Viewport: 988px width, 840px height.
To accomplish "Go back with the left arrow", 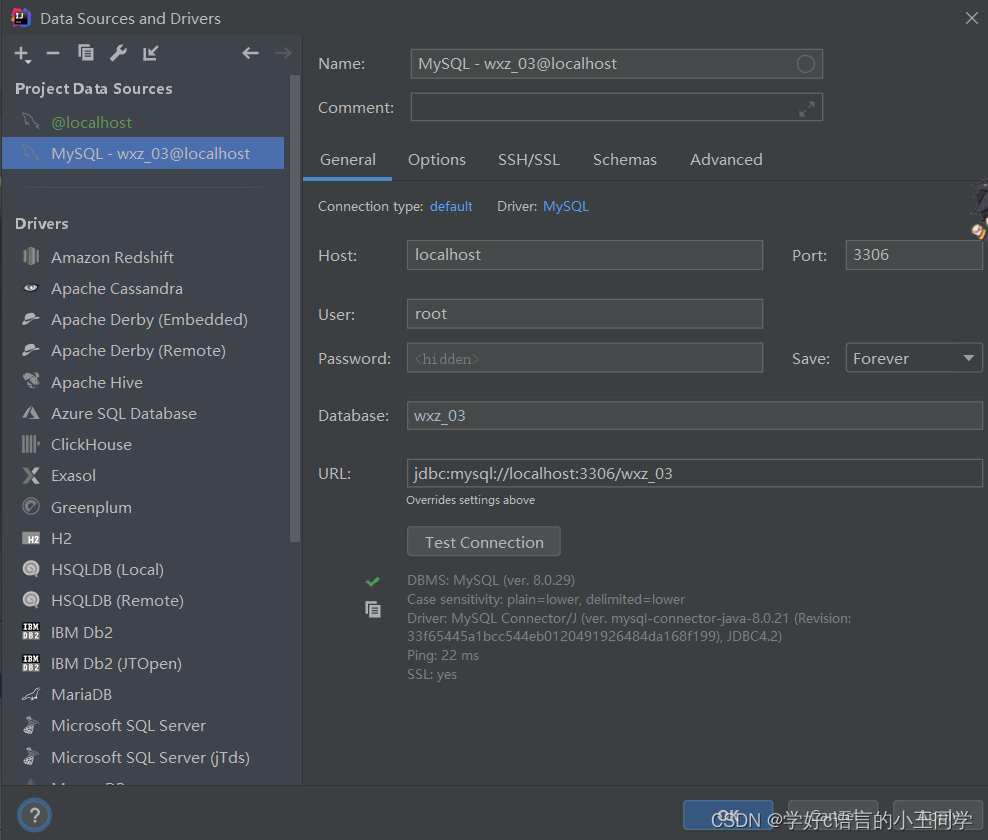I will [x=250, y=53].
